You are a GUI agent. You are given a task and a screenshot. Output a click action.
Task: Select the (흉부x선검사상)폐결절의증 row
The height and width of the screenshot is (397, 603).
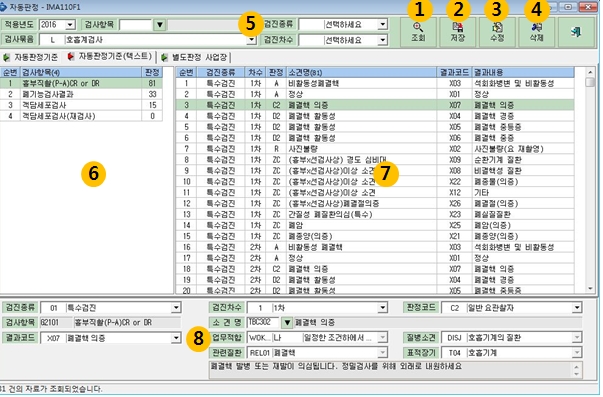[375, 203]
